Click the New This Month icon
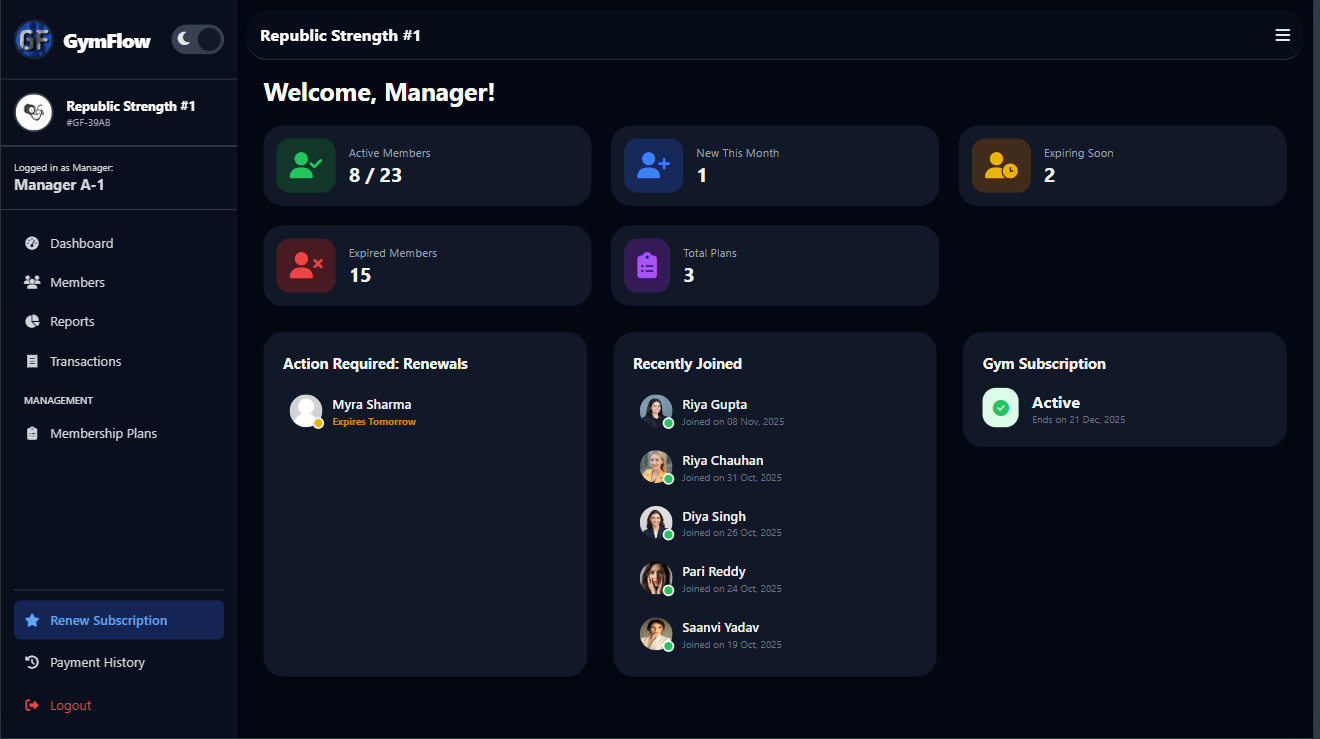1320x739 pixels. (653, 166)
